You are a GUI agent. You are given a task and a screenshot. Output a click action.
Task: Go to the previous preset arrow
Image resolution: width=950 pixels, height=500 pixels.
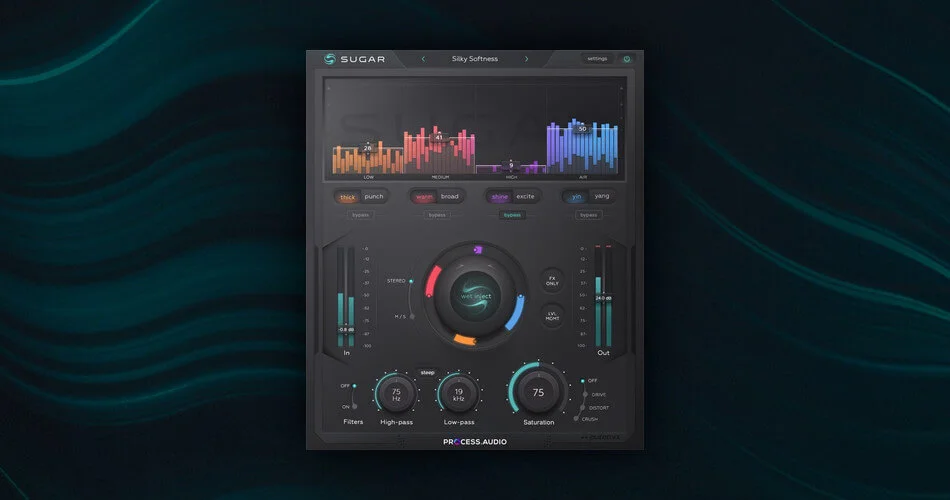tap(423, 59)
